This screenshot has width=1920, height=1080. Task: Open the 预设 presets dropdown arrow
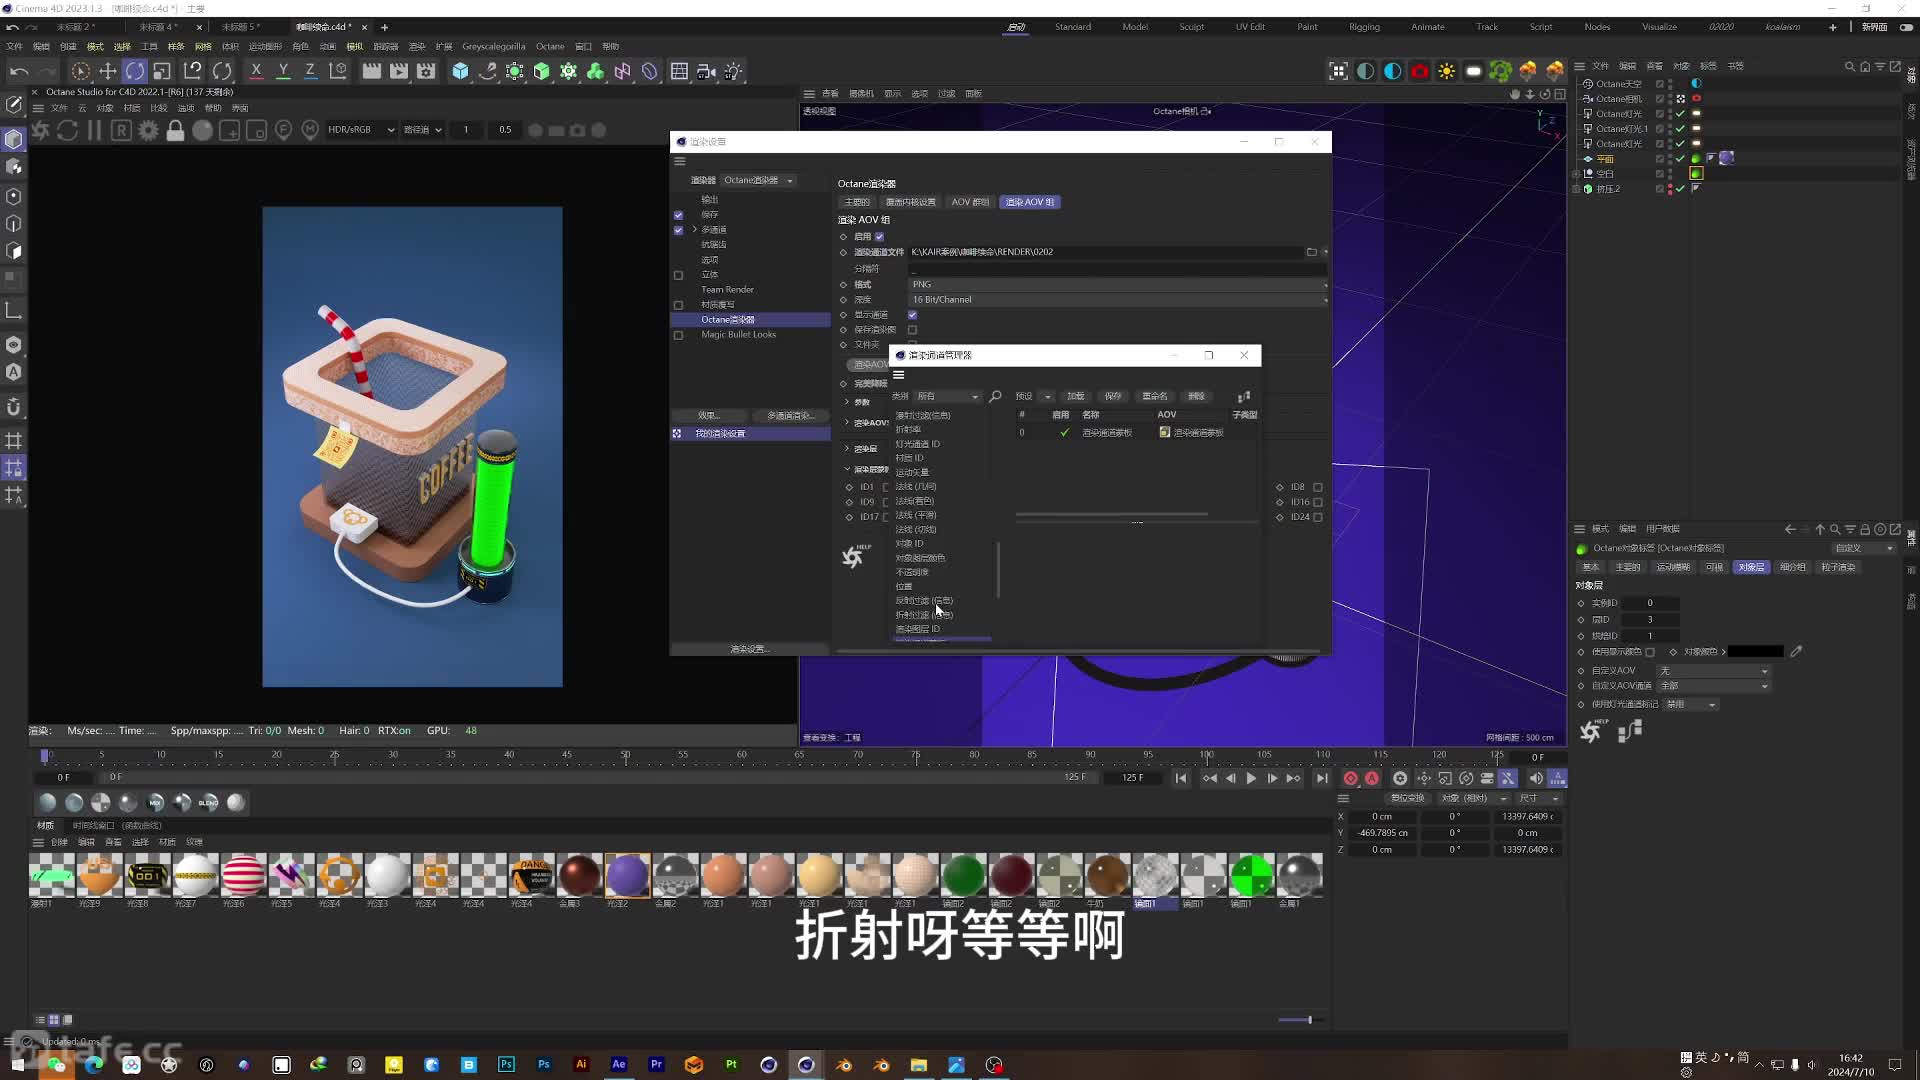coord(1047,397)
